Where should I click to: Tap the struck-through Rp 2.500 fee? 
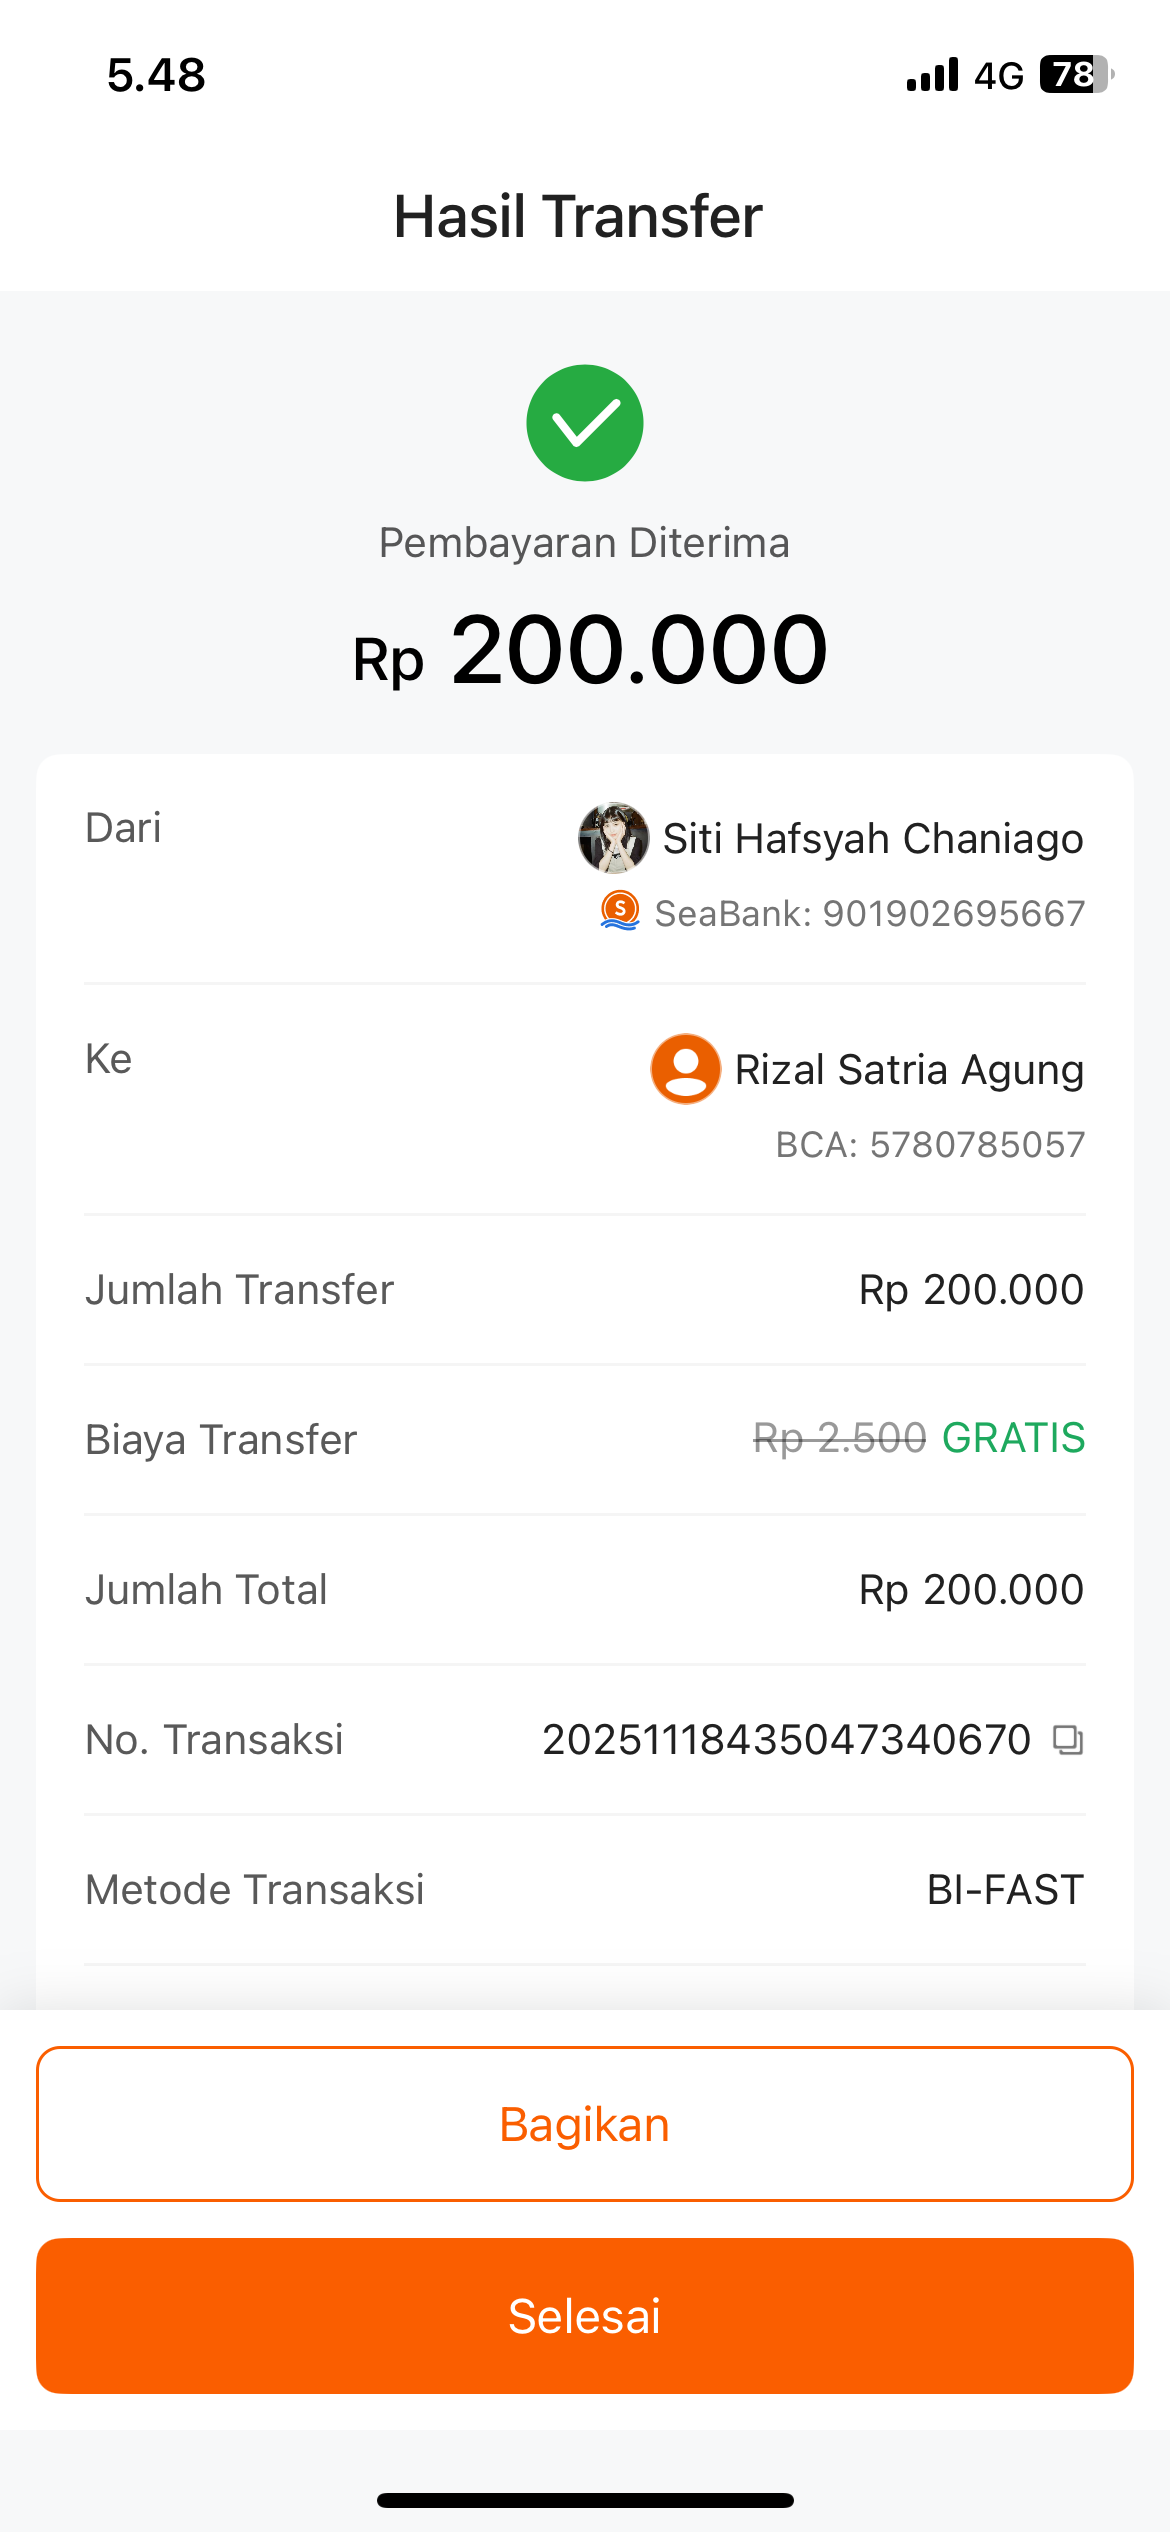(839, 1438)
